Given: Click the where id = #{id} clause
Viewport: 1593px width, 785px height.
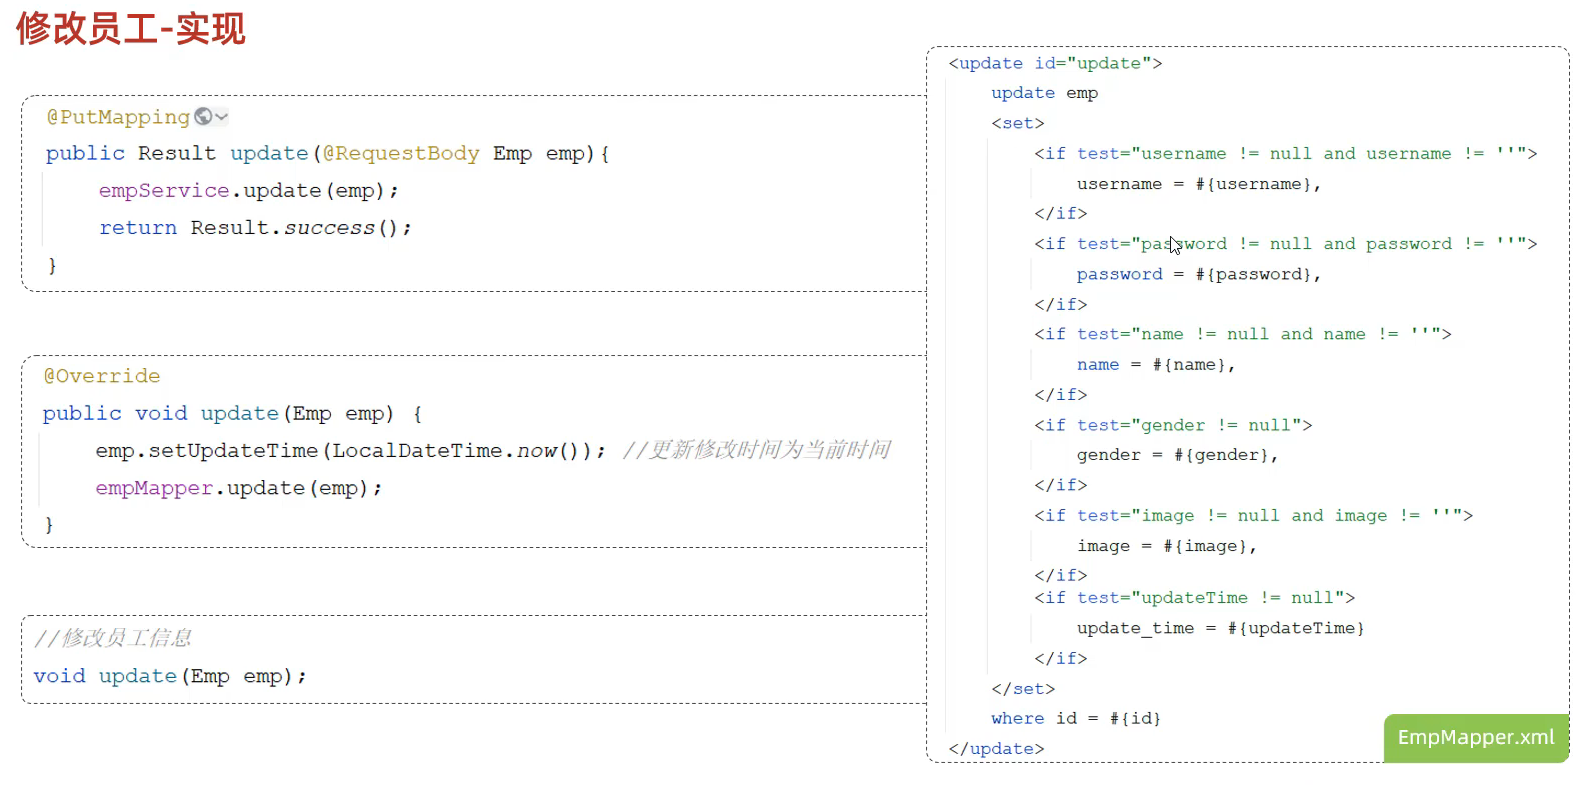Looking at the screenshot, I should click(x=1076, y=718).
